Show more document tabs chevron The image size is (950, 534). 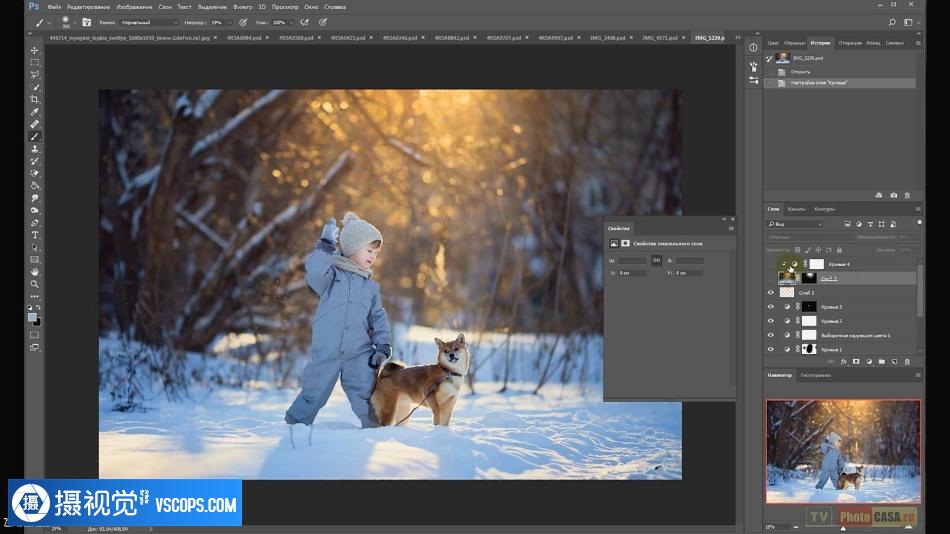click(x=738, y=38)
